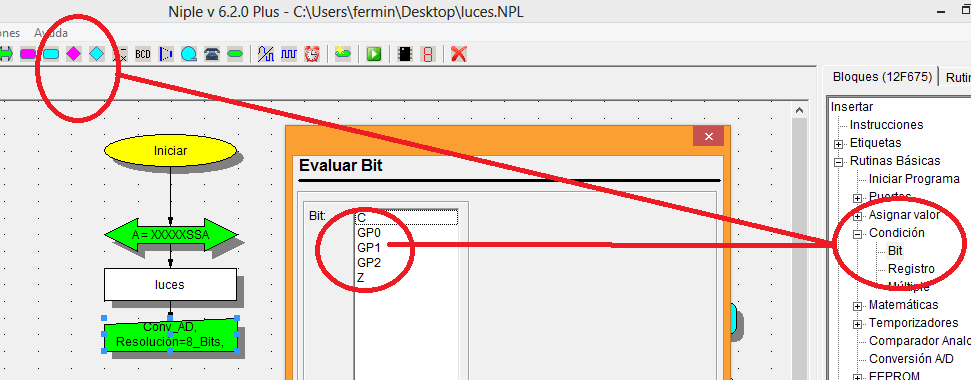Screen dimensions: 971x380
Task: Choose bit GP2 in the list
Action: click(x=407, y=262)
